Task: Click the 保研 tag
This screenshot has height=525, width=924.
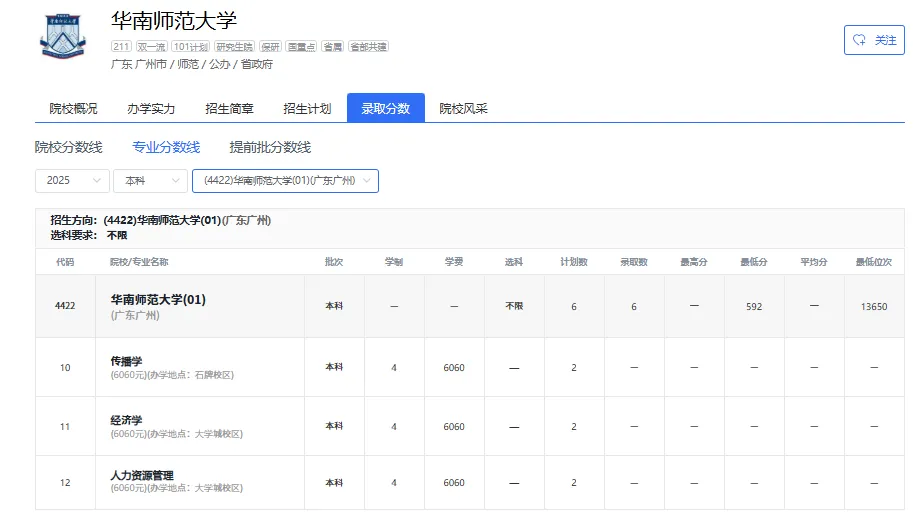Action: click(270, 47)
